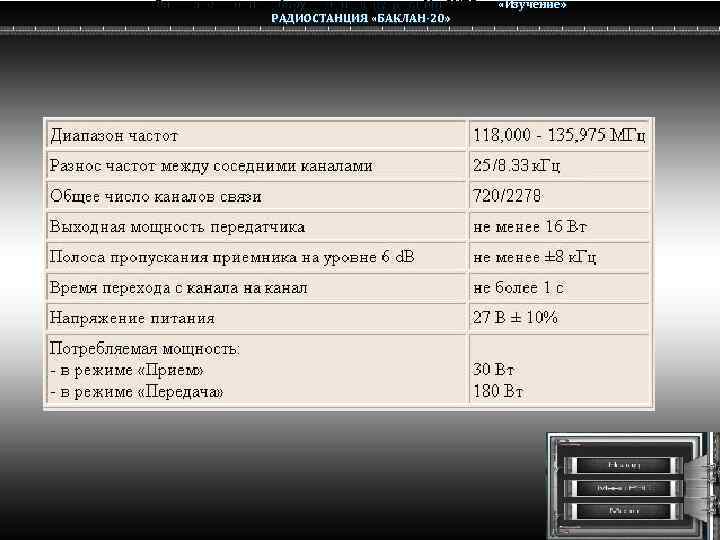Select the value '720/2278'
Viewport: 720px width, 540px height.
click(x=507, y=196)
